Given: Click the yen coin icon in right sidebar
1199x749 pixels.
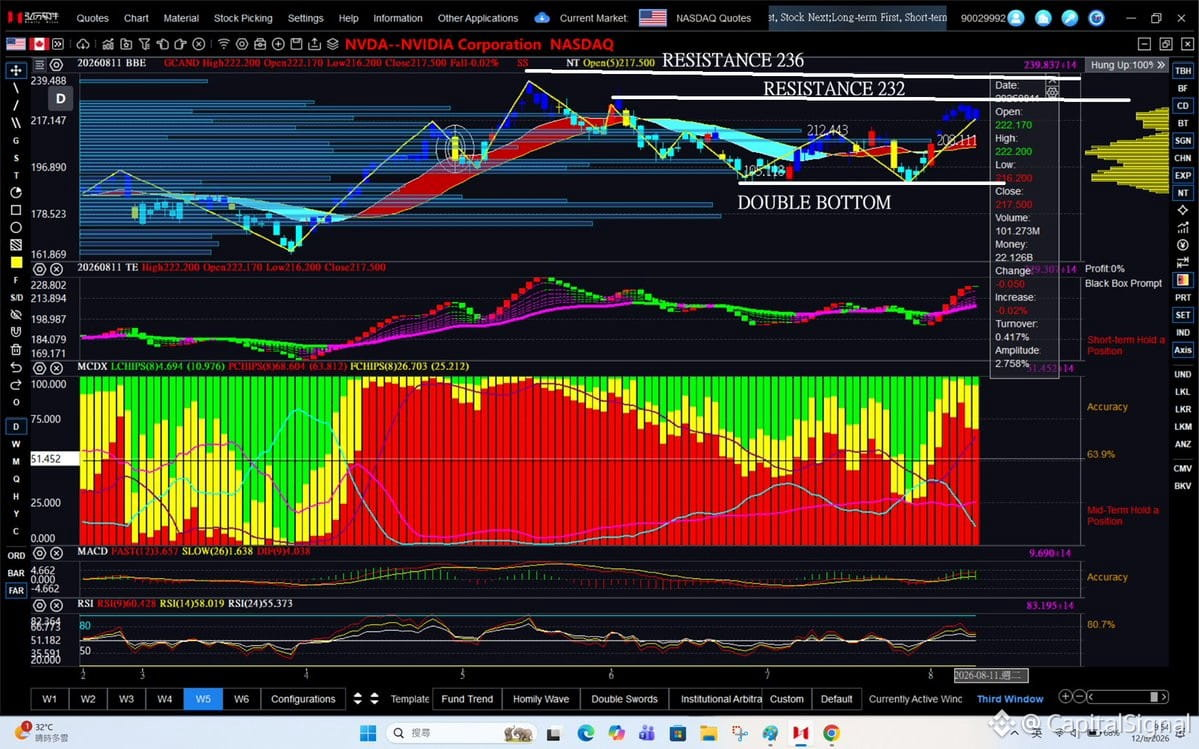Looking at the screenshot, I should pos(1183,245).
